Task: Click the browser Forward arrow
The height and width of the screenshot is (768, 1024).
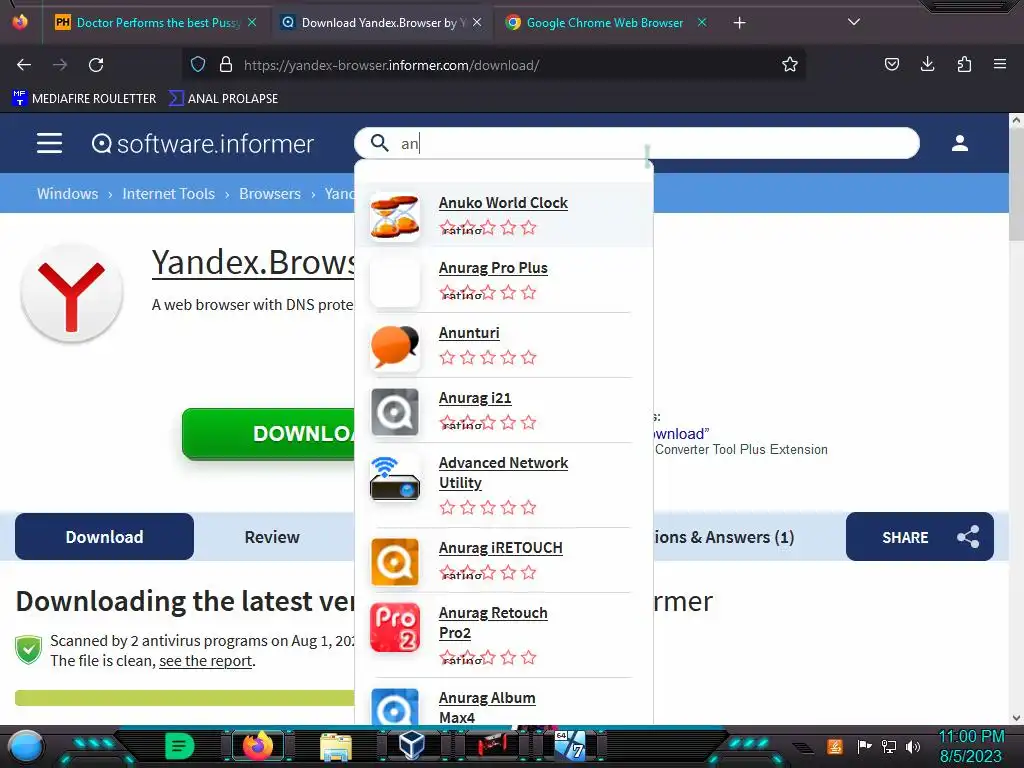Action: click(60, 65)
